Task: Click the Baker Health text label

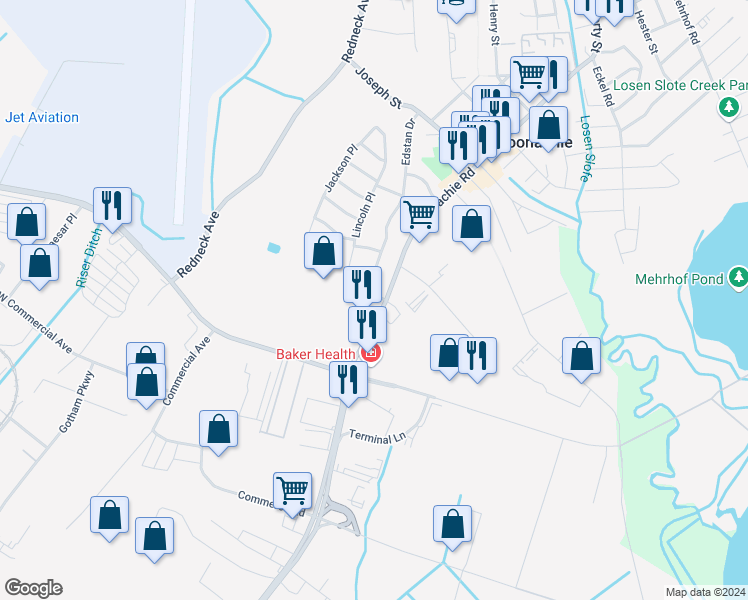Action: (x=316, y=354)
